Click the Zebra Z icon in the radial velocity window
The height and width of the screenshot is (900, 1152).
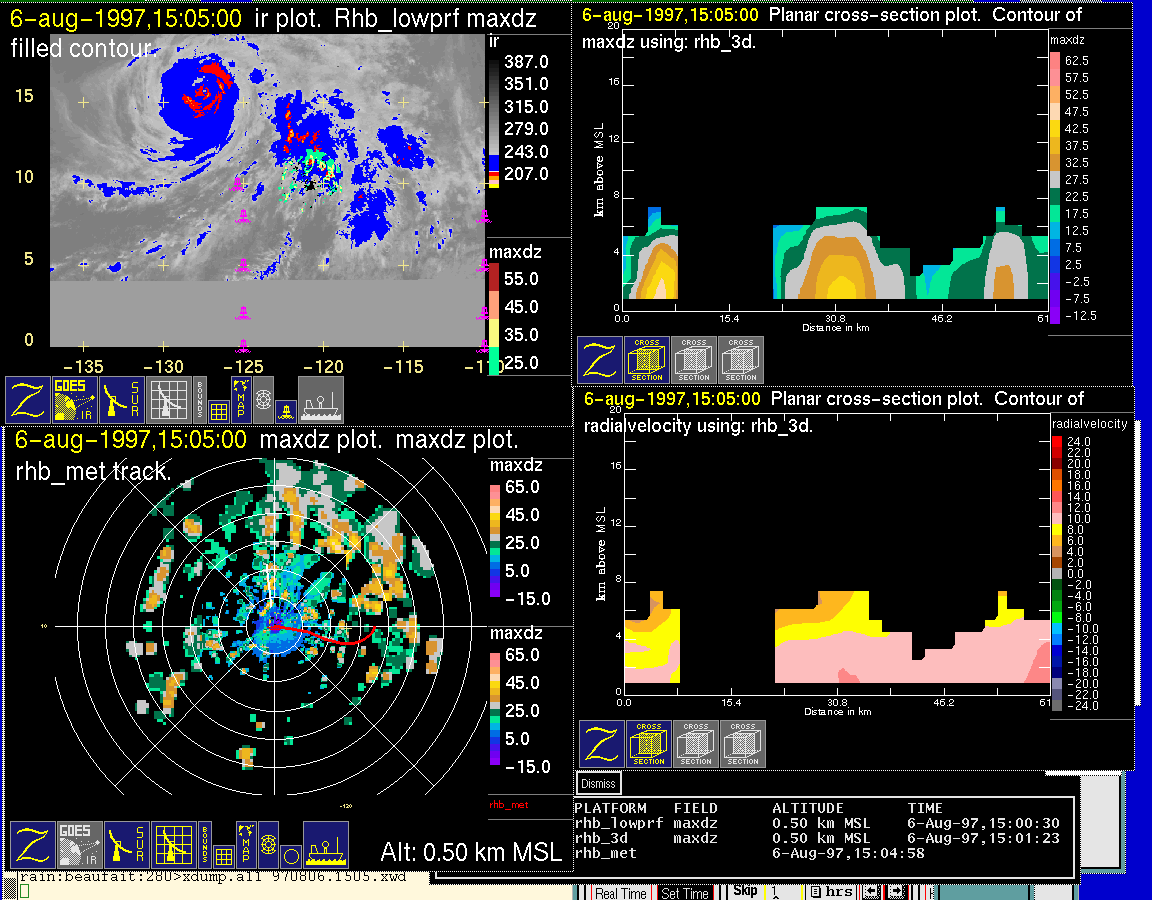(600, 744)
